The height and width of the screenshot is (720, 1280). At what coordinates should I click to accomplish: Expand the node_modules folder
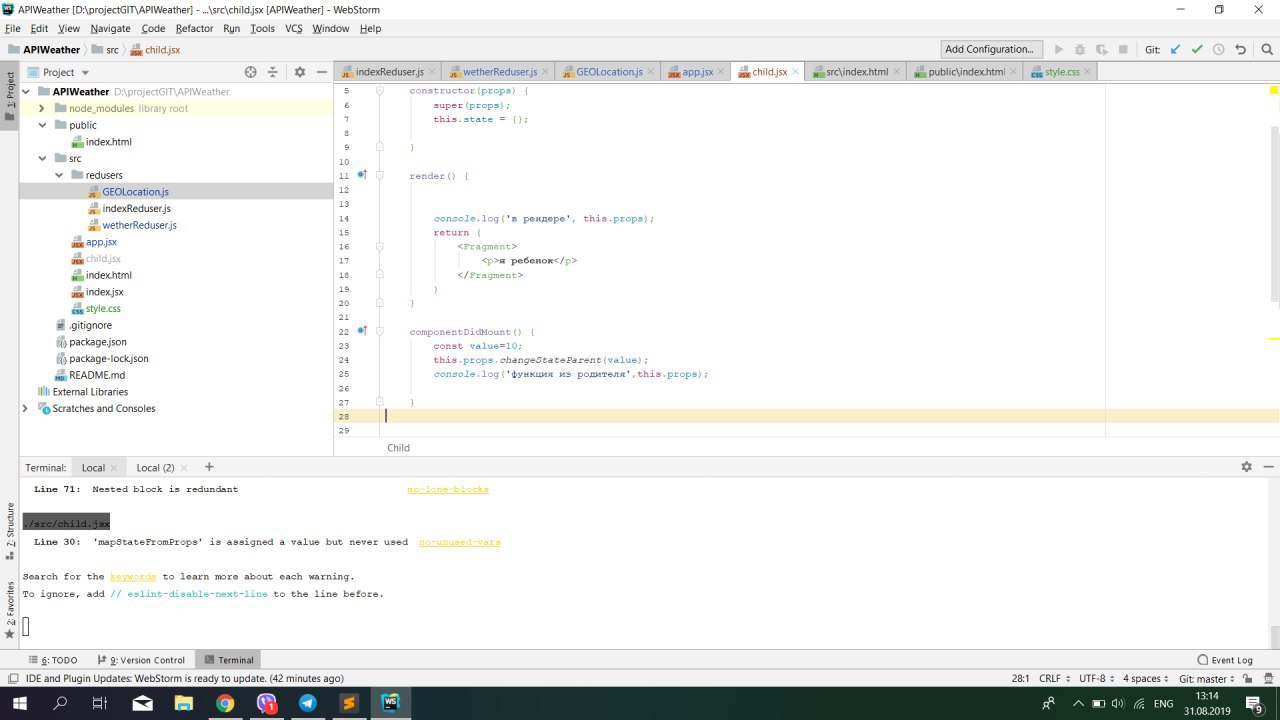(43, 108)
